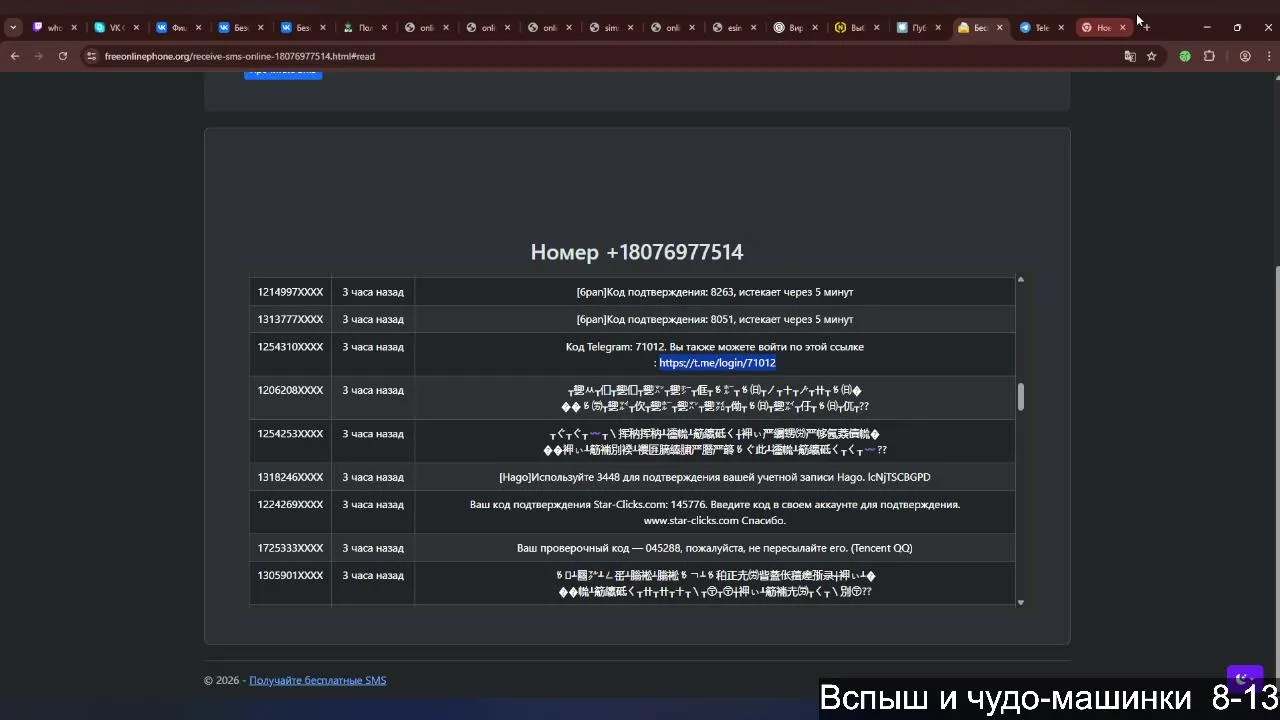The height and width of the screenshot is (720, 1280).
Task: Select sender 1224269XXXX cell
Action: pyautogui.click(x=290, y=512)
